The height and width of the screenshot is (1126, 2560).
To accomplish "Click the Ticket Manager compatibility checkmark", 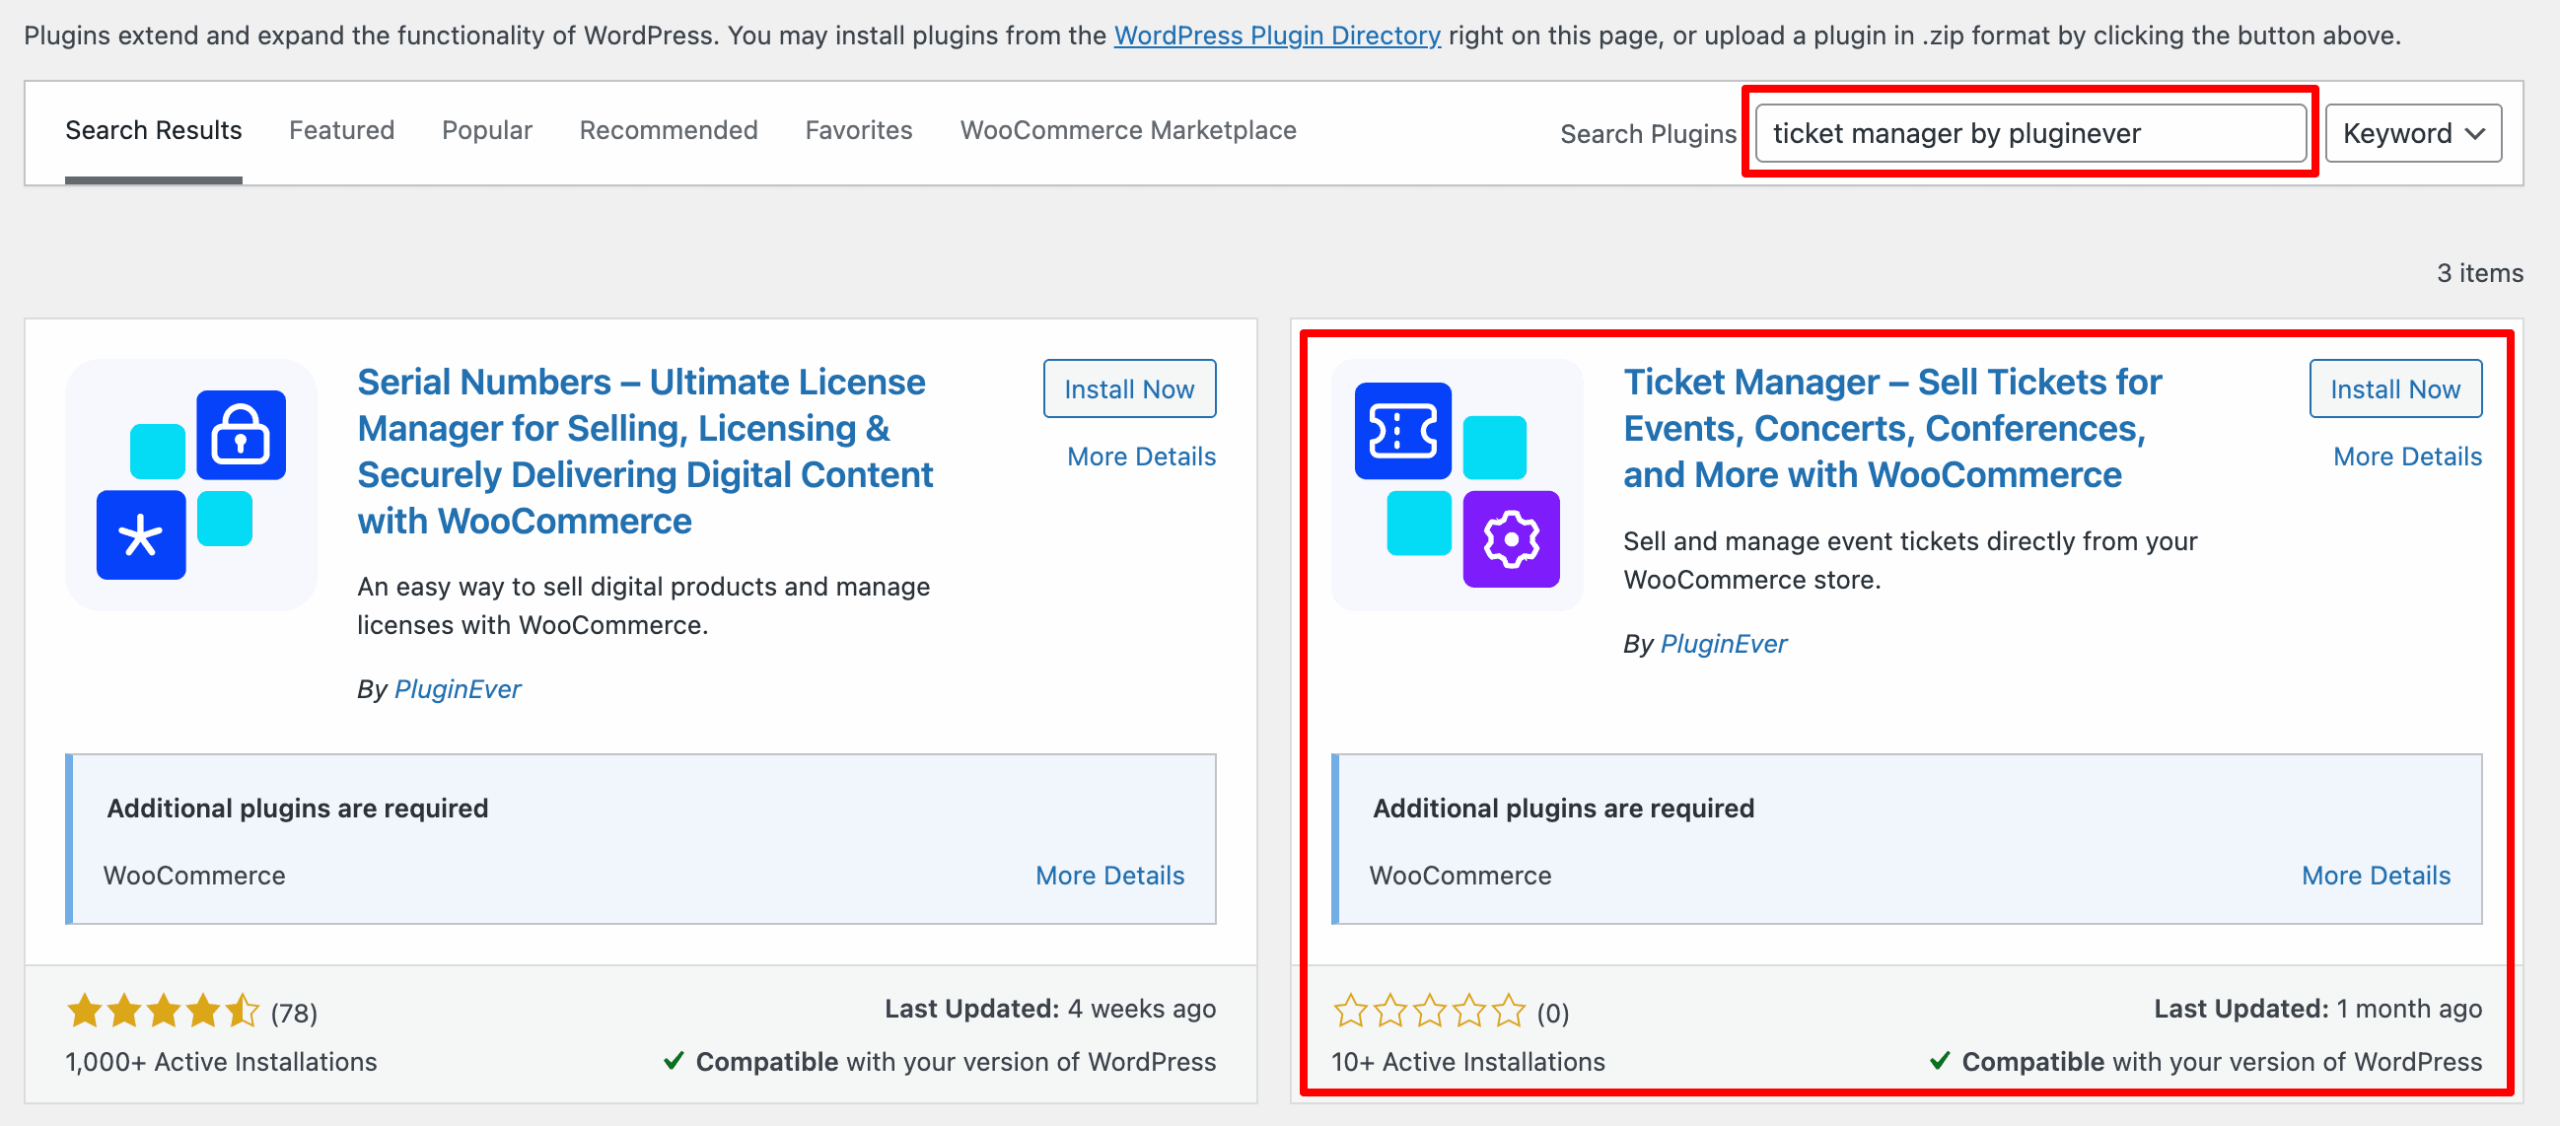I will coord(1940,1061).
